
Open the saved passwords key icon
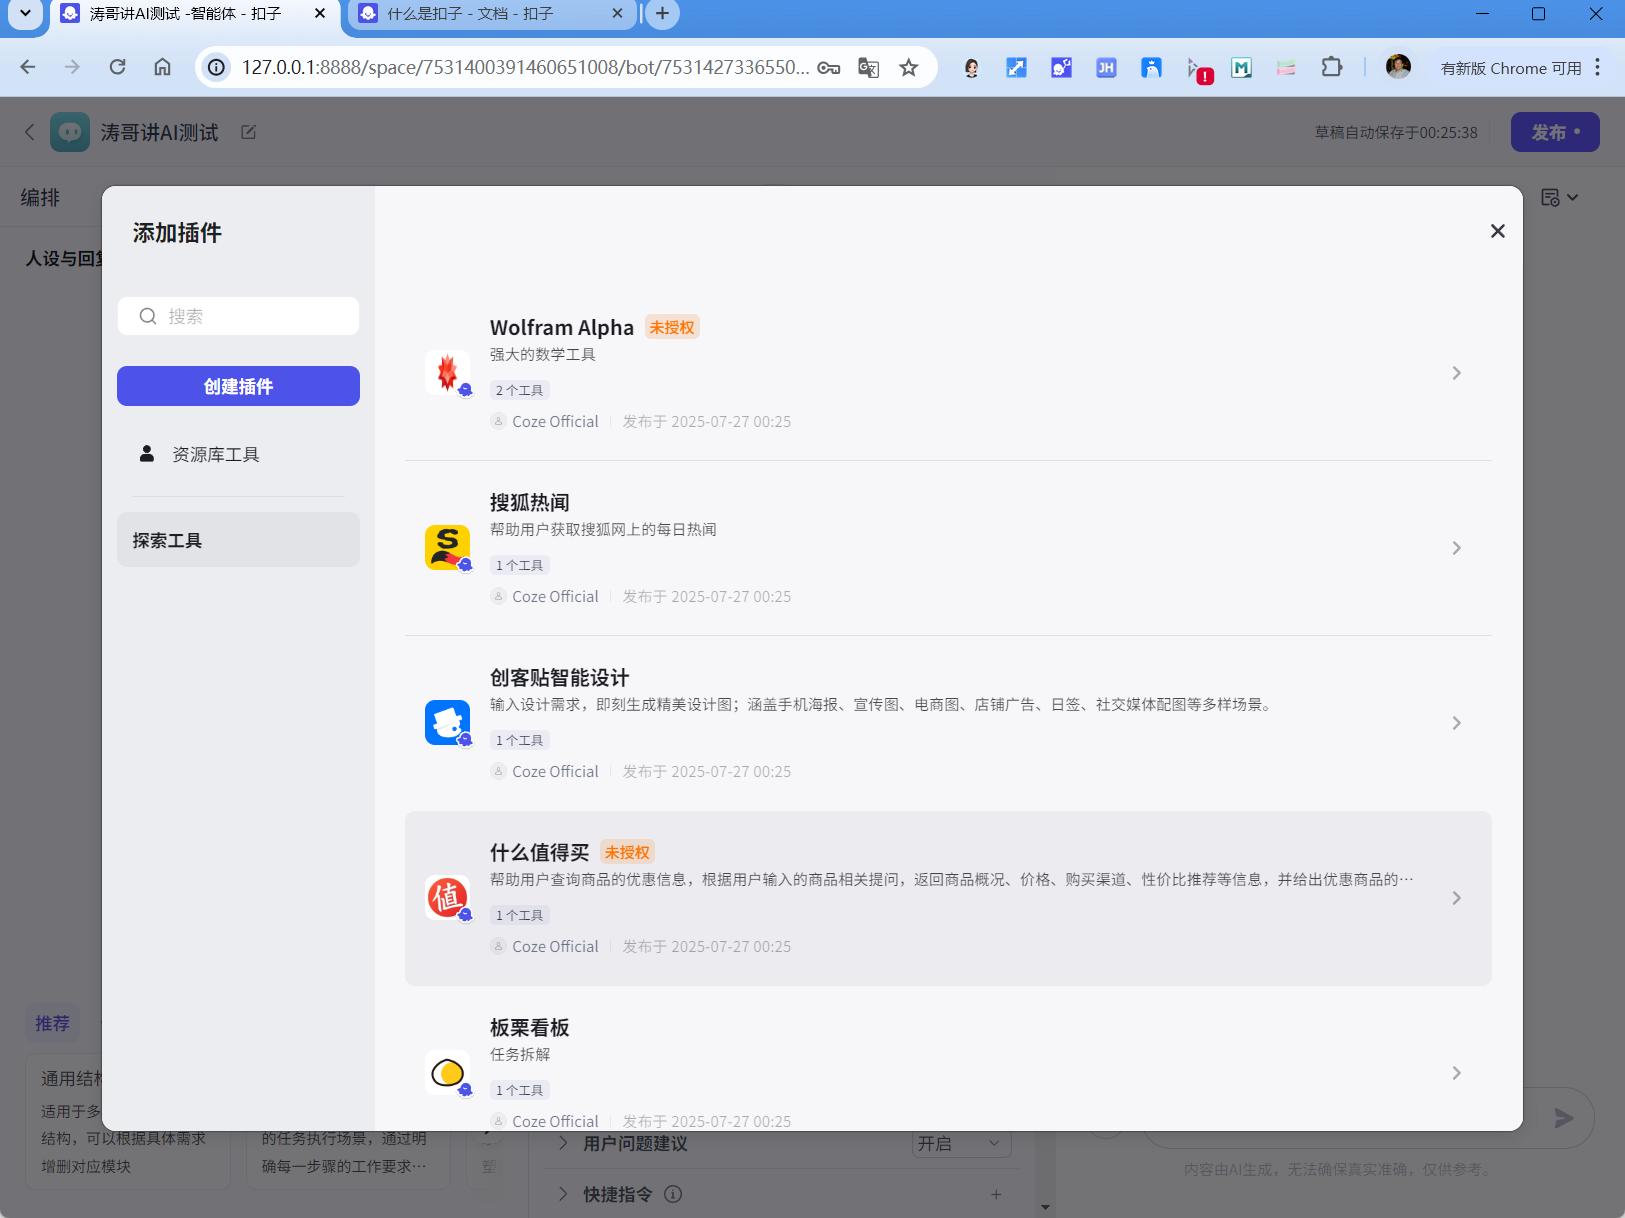828,68
